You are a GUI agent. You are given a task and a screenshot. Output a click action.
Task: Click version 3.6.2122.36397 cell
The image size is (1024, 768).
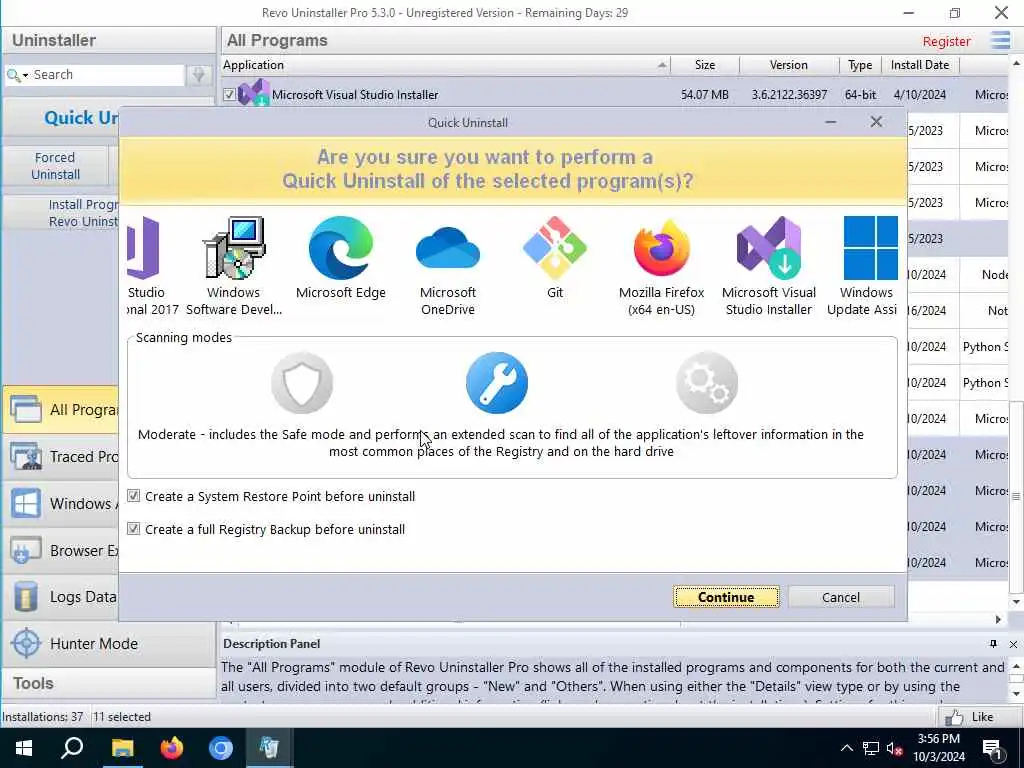789,95
